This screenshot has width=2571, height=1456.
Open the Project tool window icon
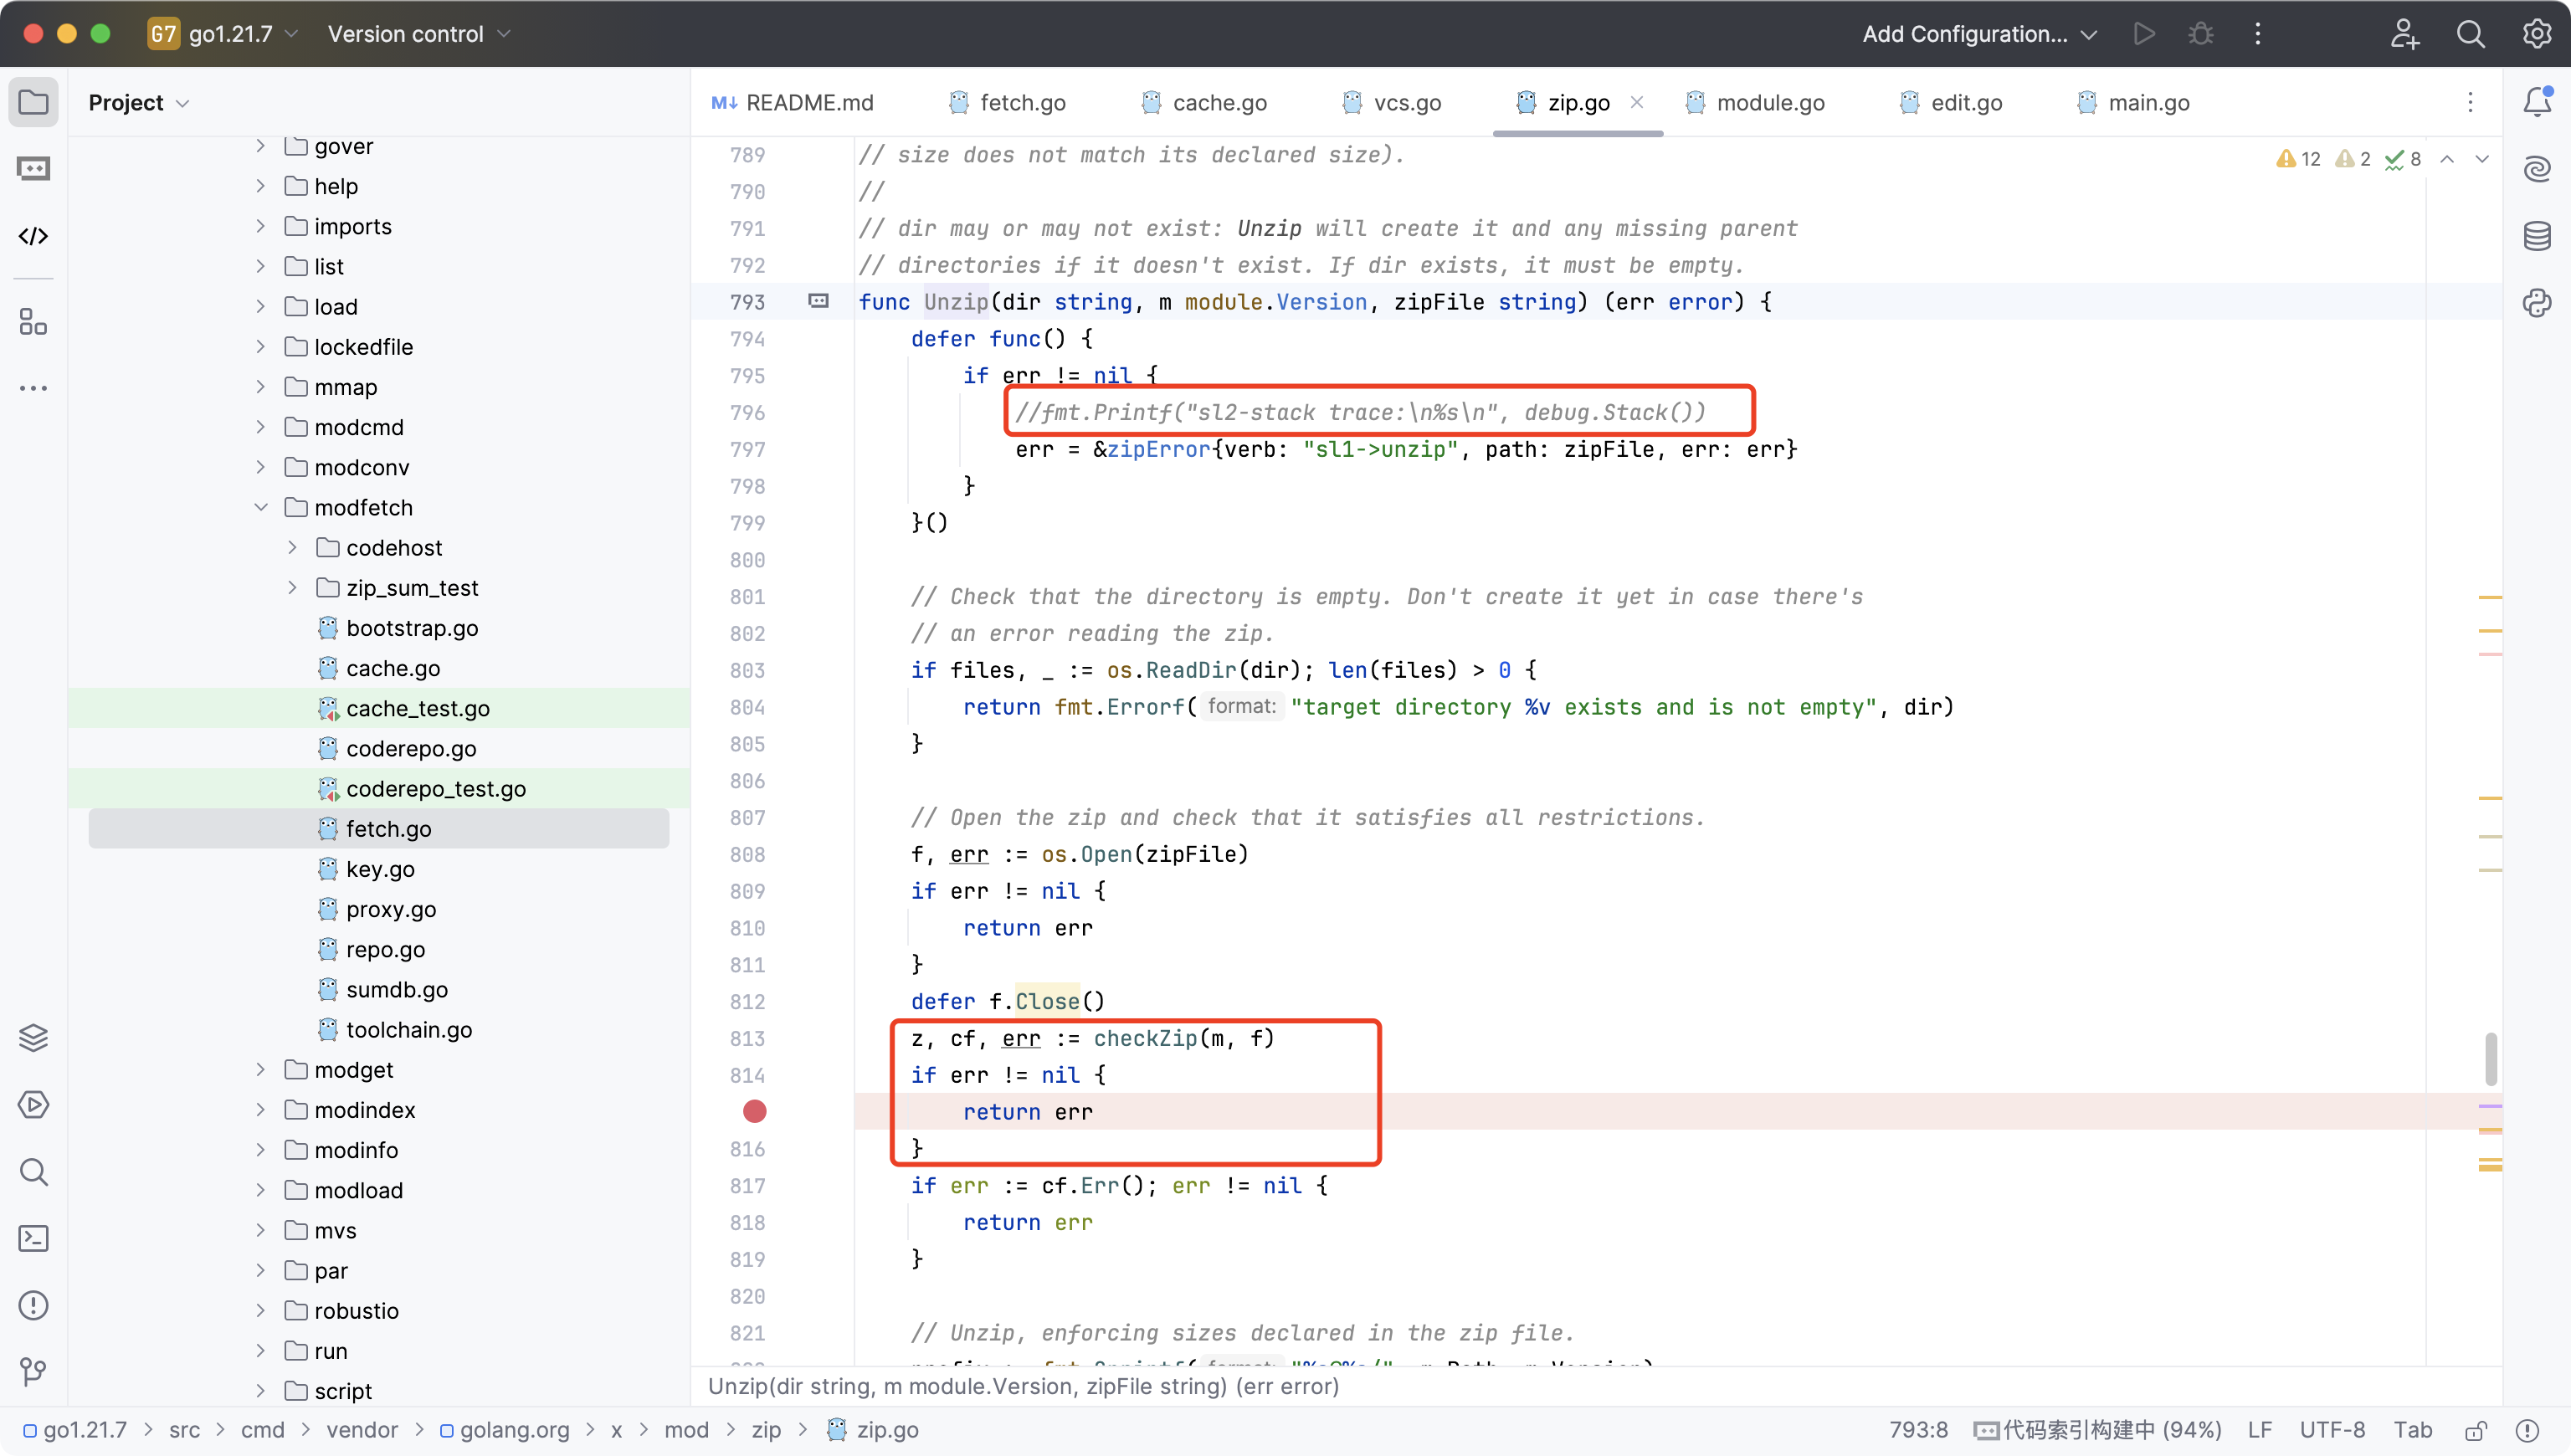click(x=33, y=102)
